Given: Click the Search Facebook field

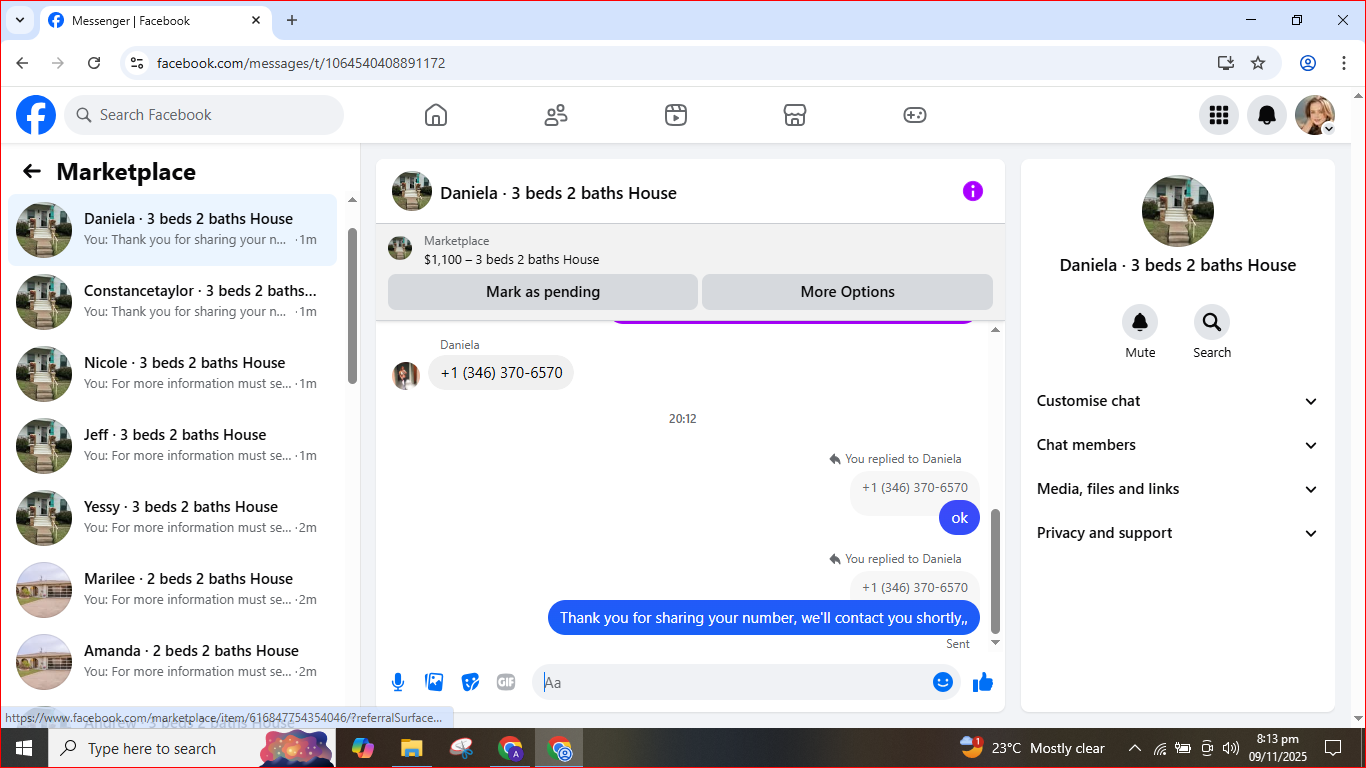Looking at the screenshot, I should [x=204, y=115].
